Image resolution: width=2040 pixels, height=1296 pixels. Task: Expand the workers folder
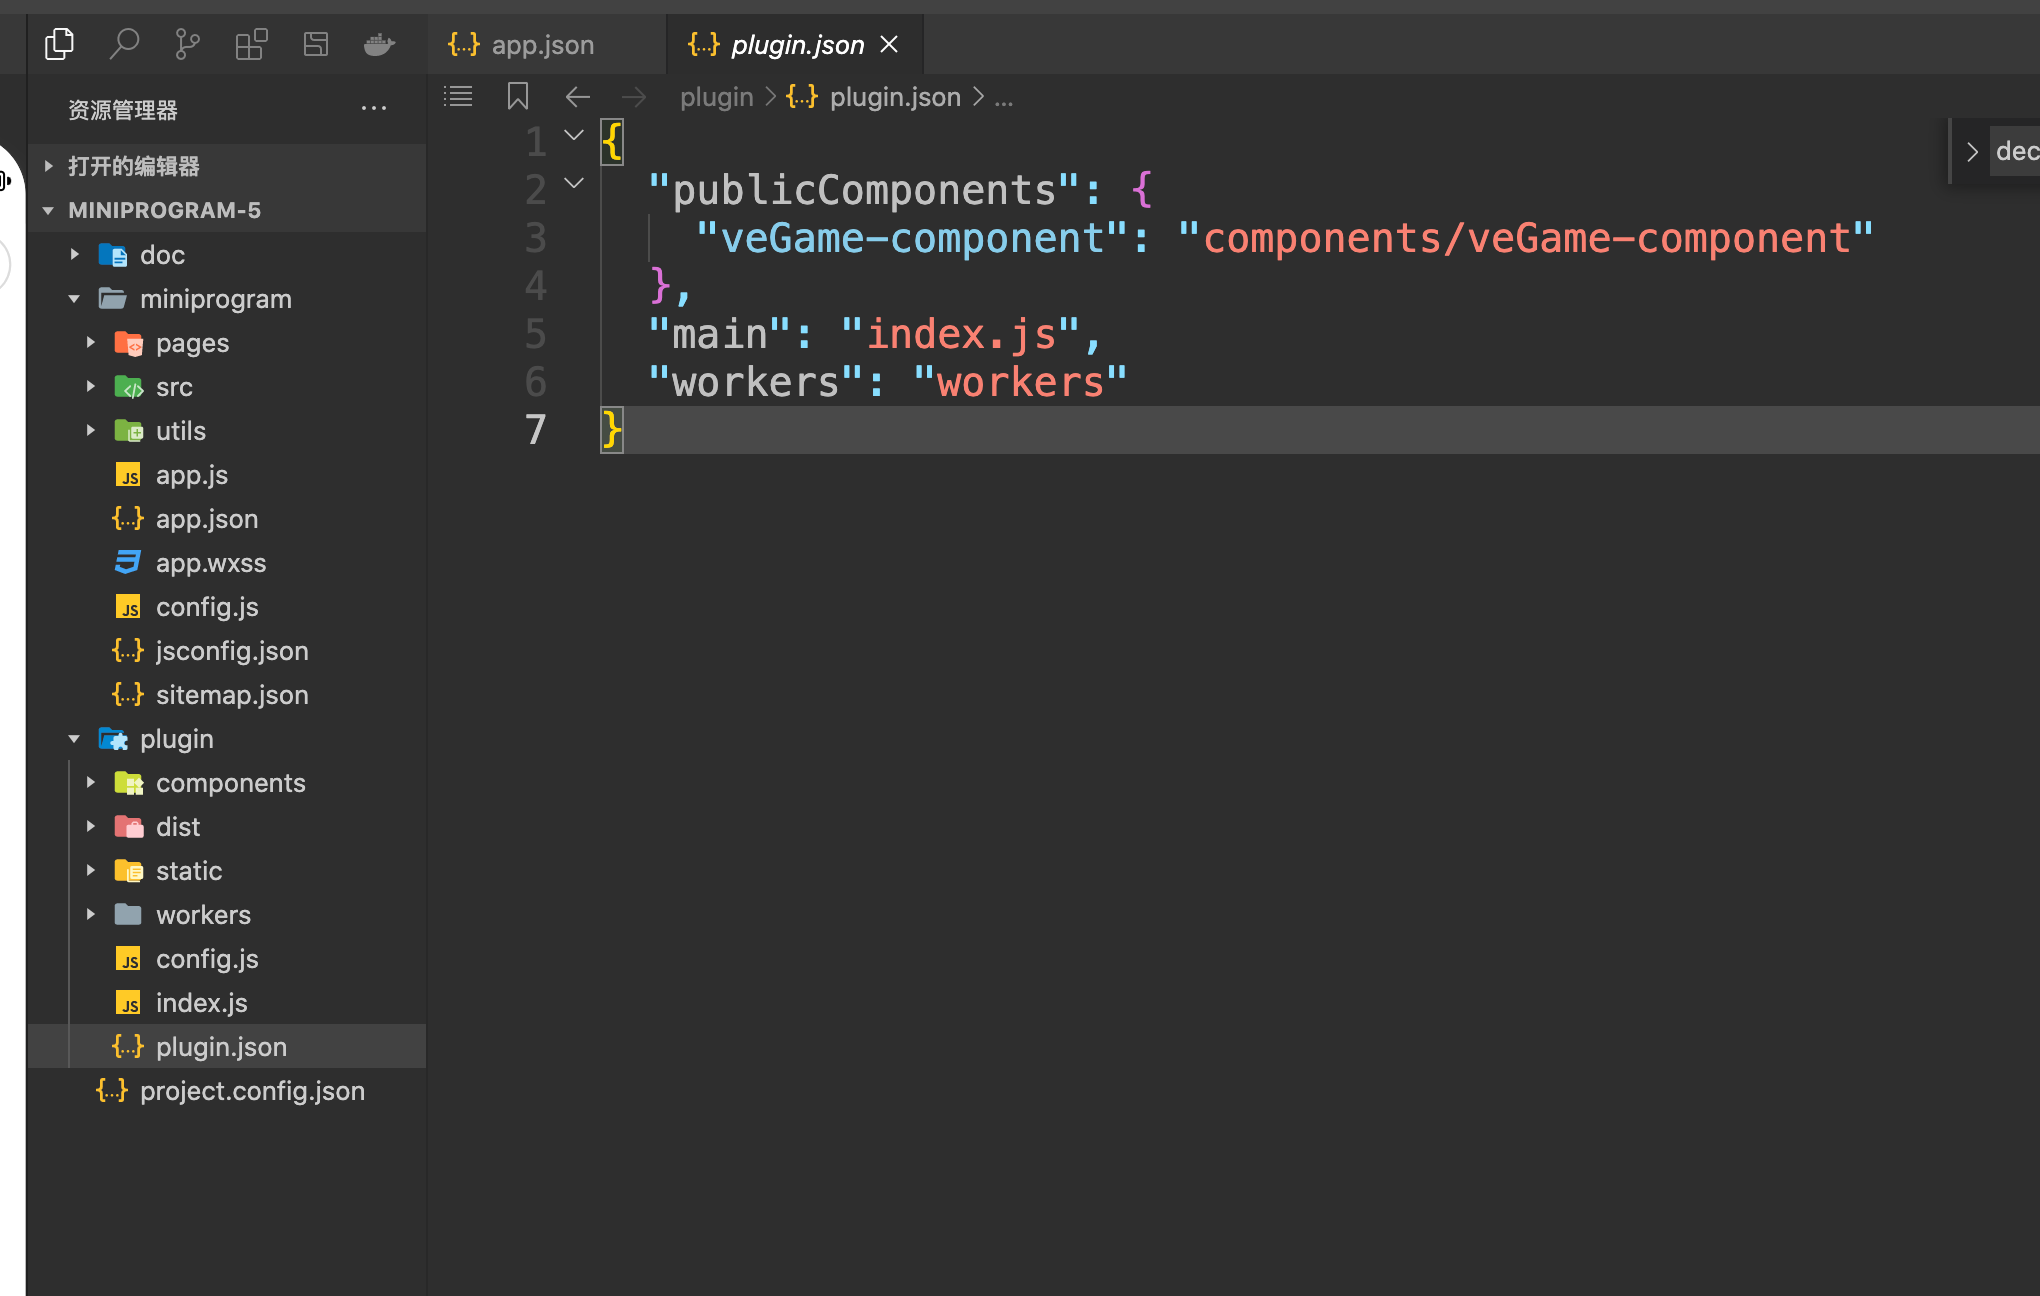(91, 915)
